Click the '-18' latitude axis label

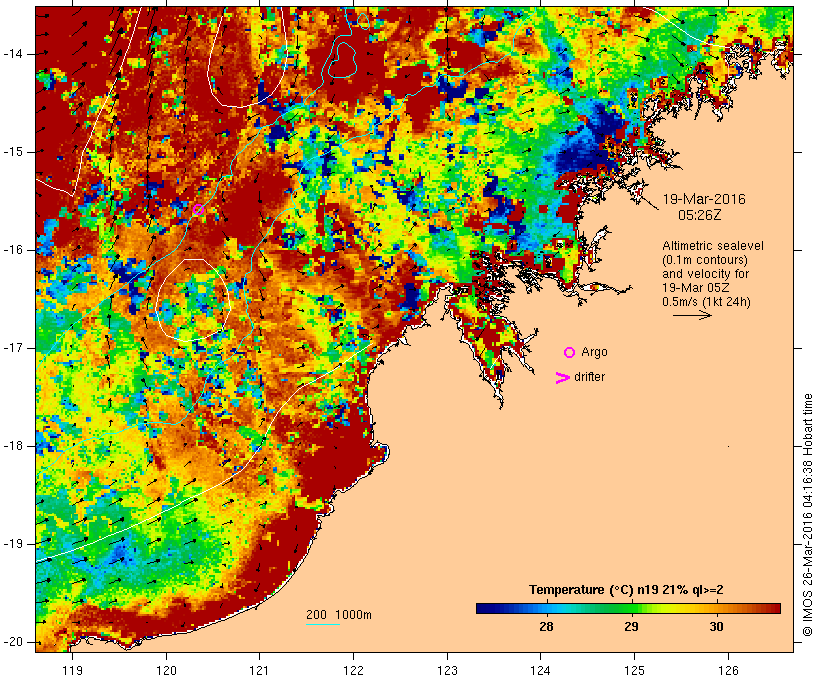point(13,446)
